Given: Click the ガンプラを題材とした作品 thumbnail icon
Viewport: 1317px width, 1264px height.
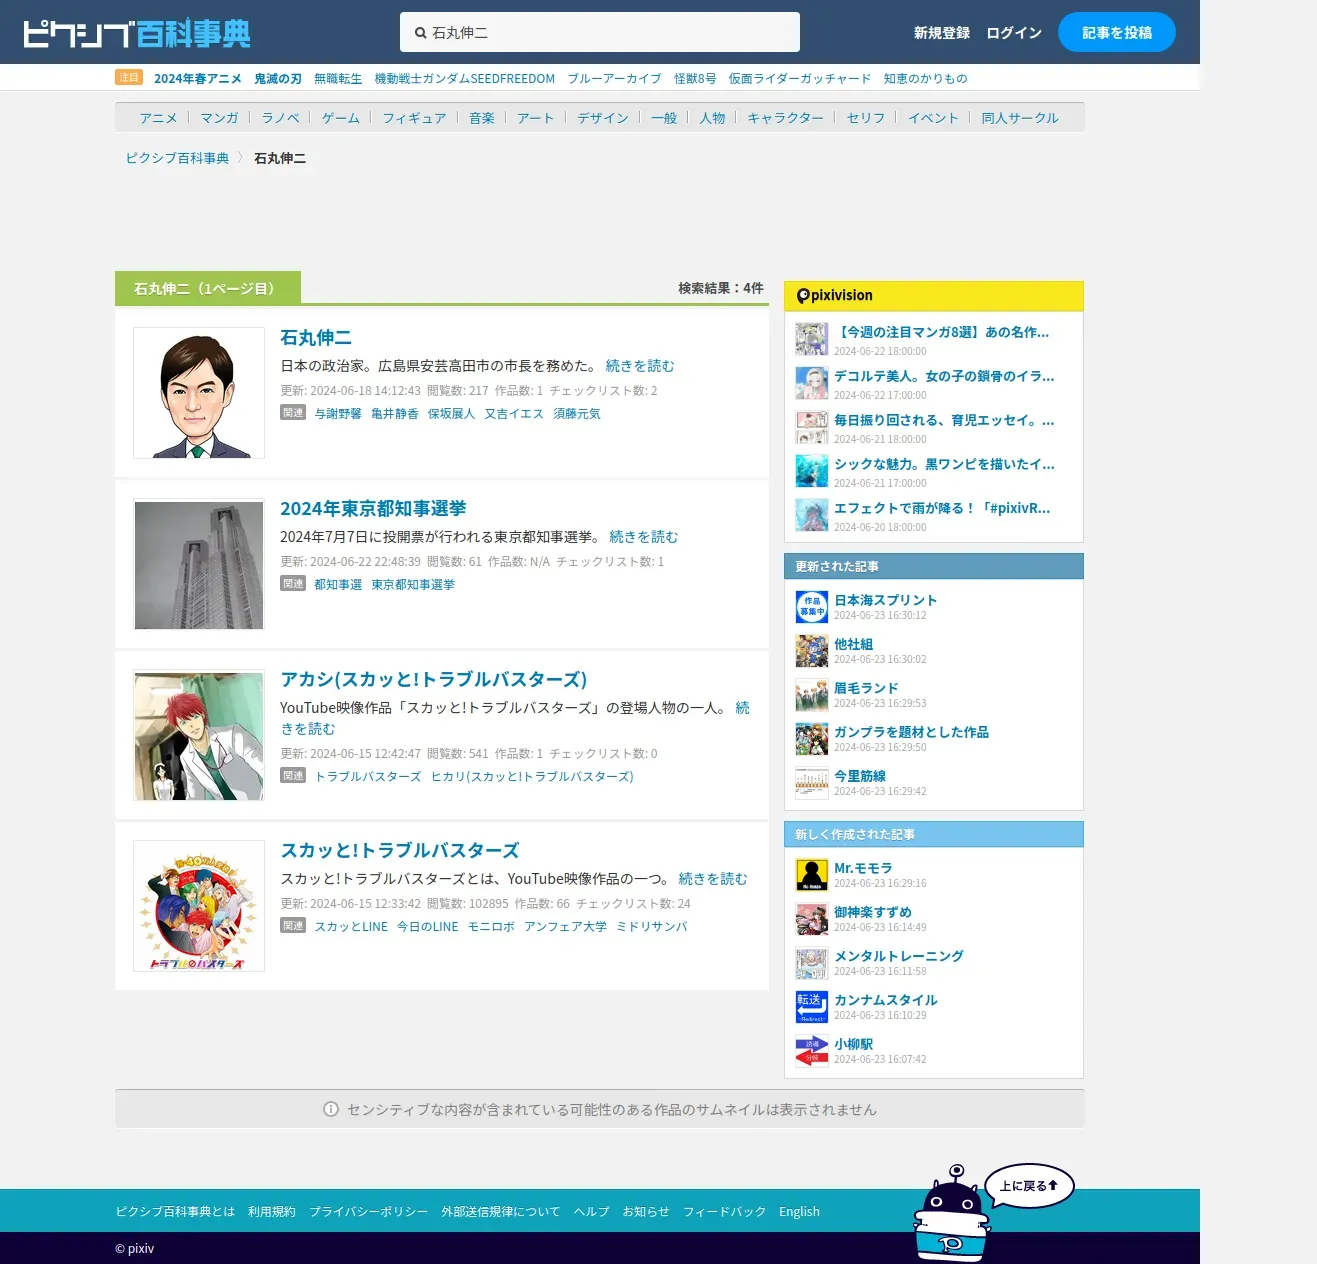Looking at the screenshot, I should tap(811, 739).
